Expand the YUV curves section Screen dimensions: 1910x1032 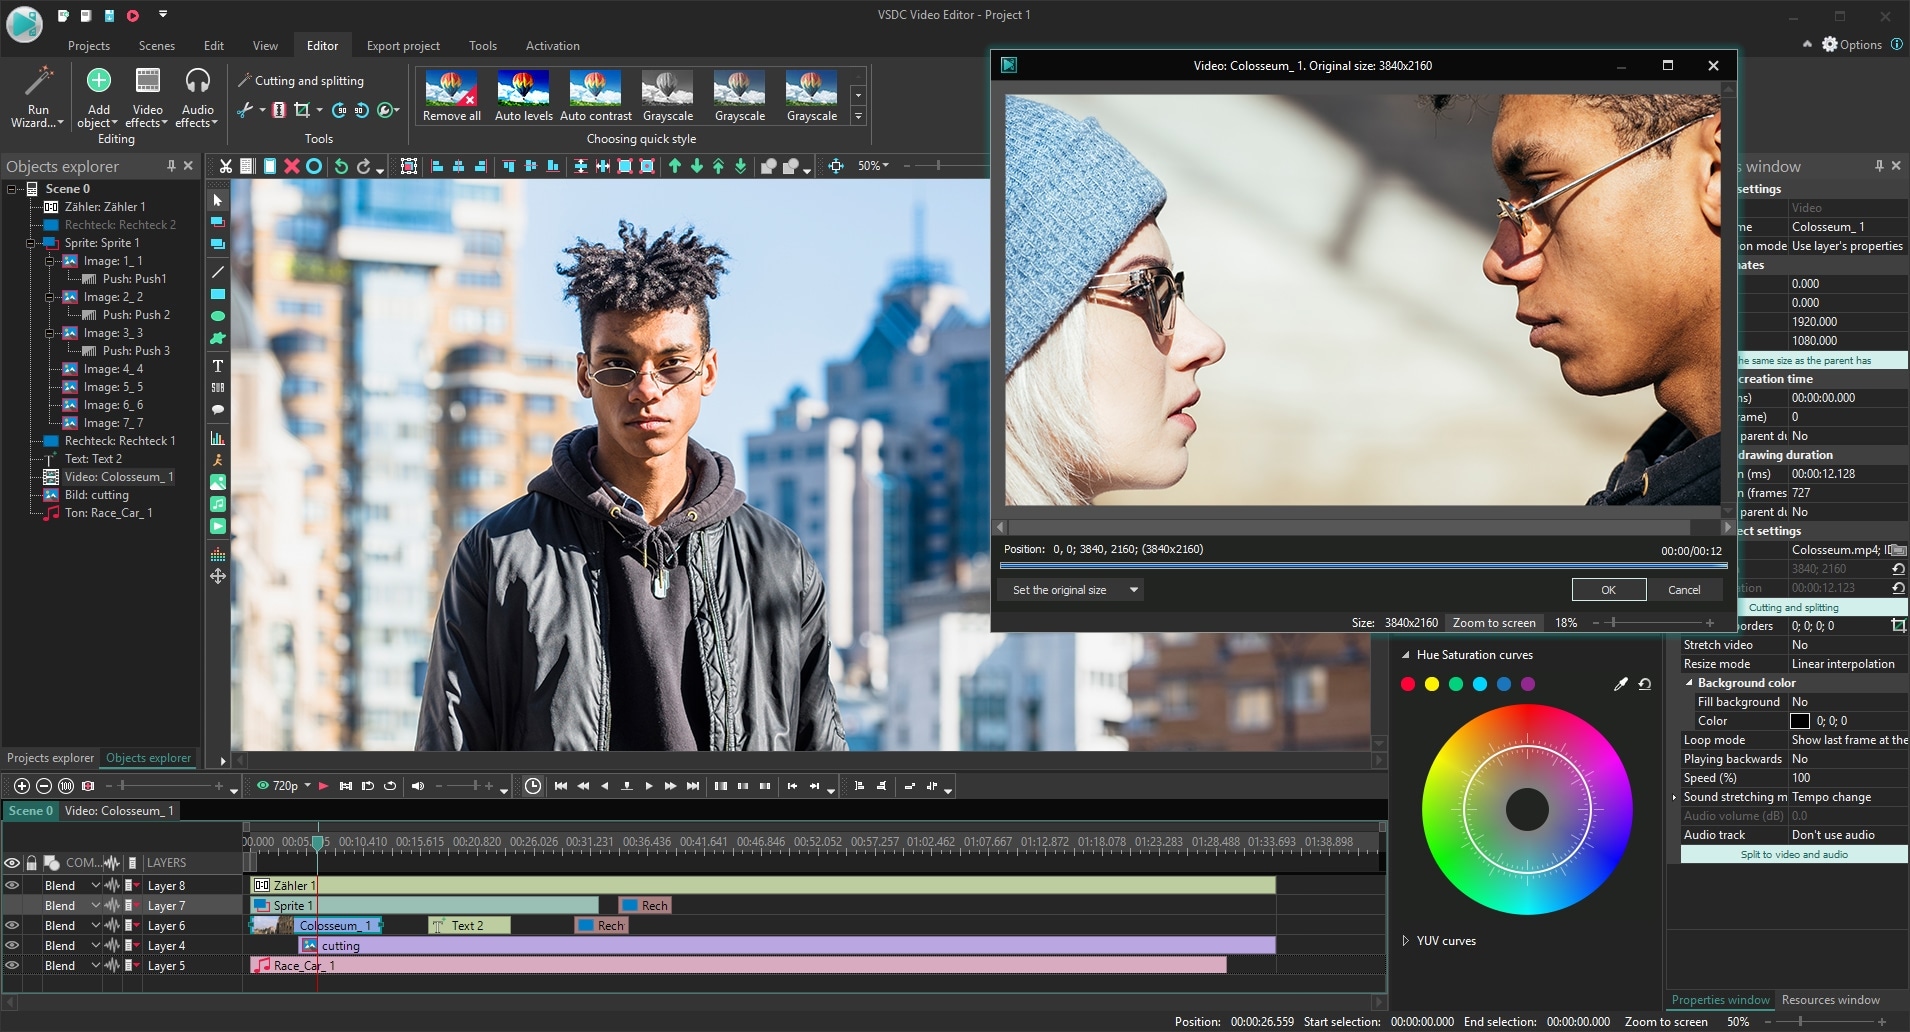click(x=1405, y=941)
